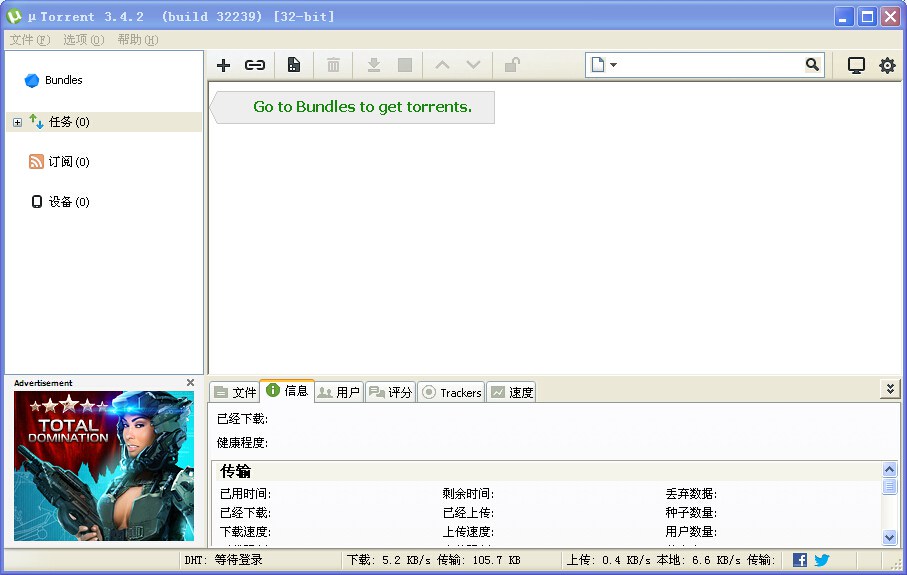This screenshot has height=575, width=907.
Task: Open the Twitter bird icon in status bar
Action: tap(821, 559)
